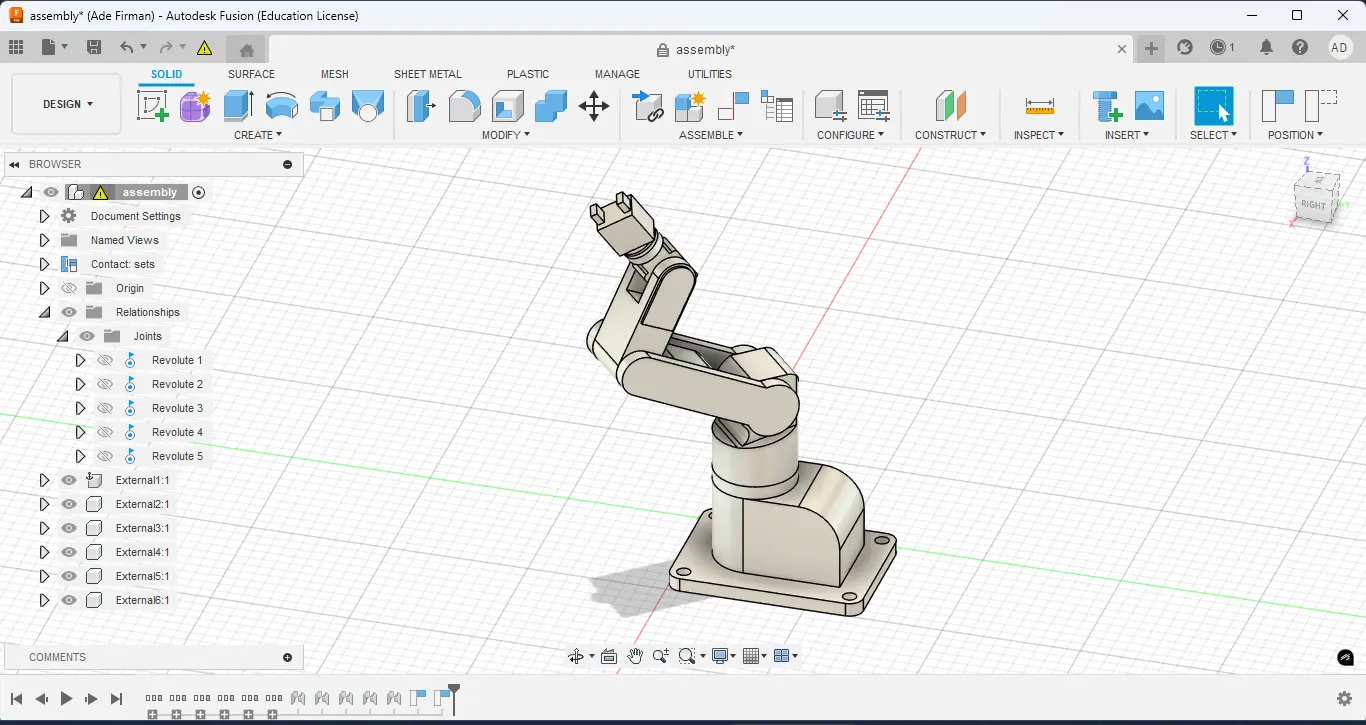Toggle visibility of the Origin folder
1366x725 pixels.
(x=69, y=288)
